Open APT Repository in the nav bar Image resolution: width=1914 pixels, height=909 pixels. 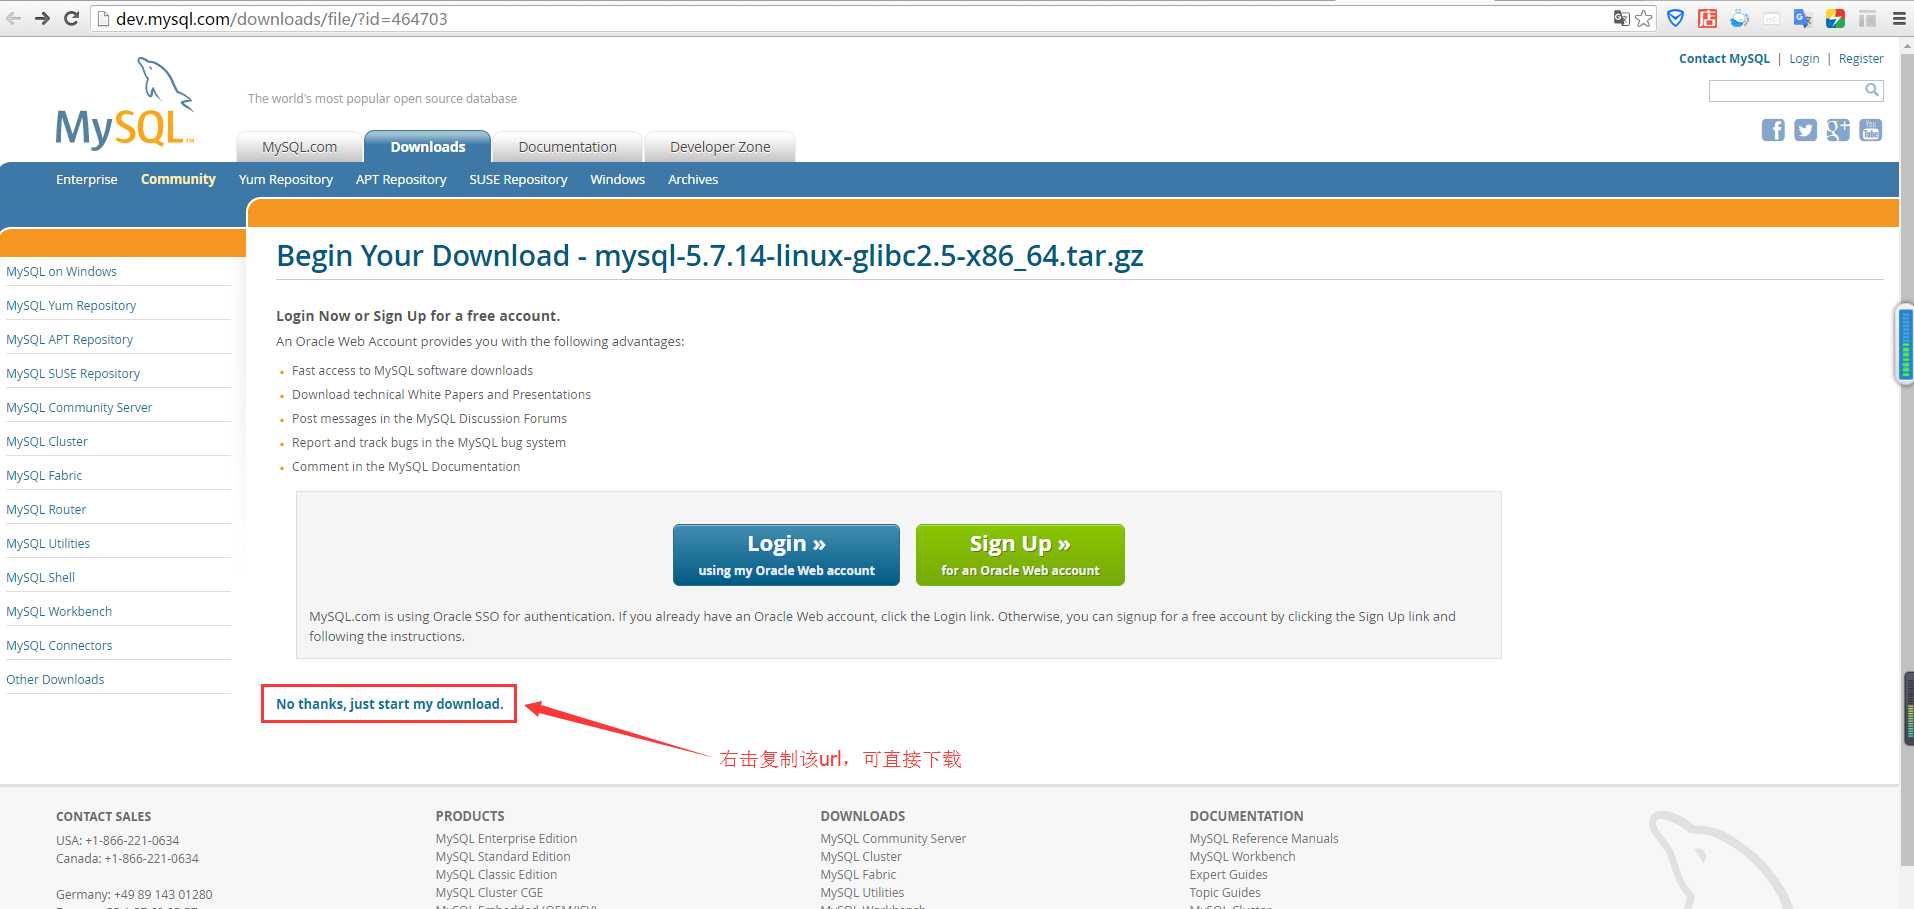click(x=401, y=180)
